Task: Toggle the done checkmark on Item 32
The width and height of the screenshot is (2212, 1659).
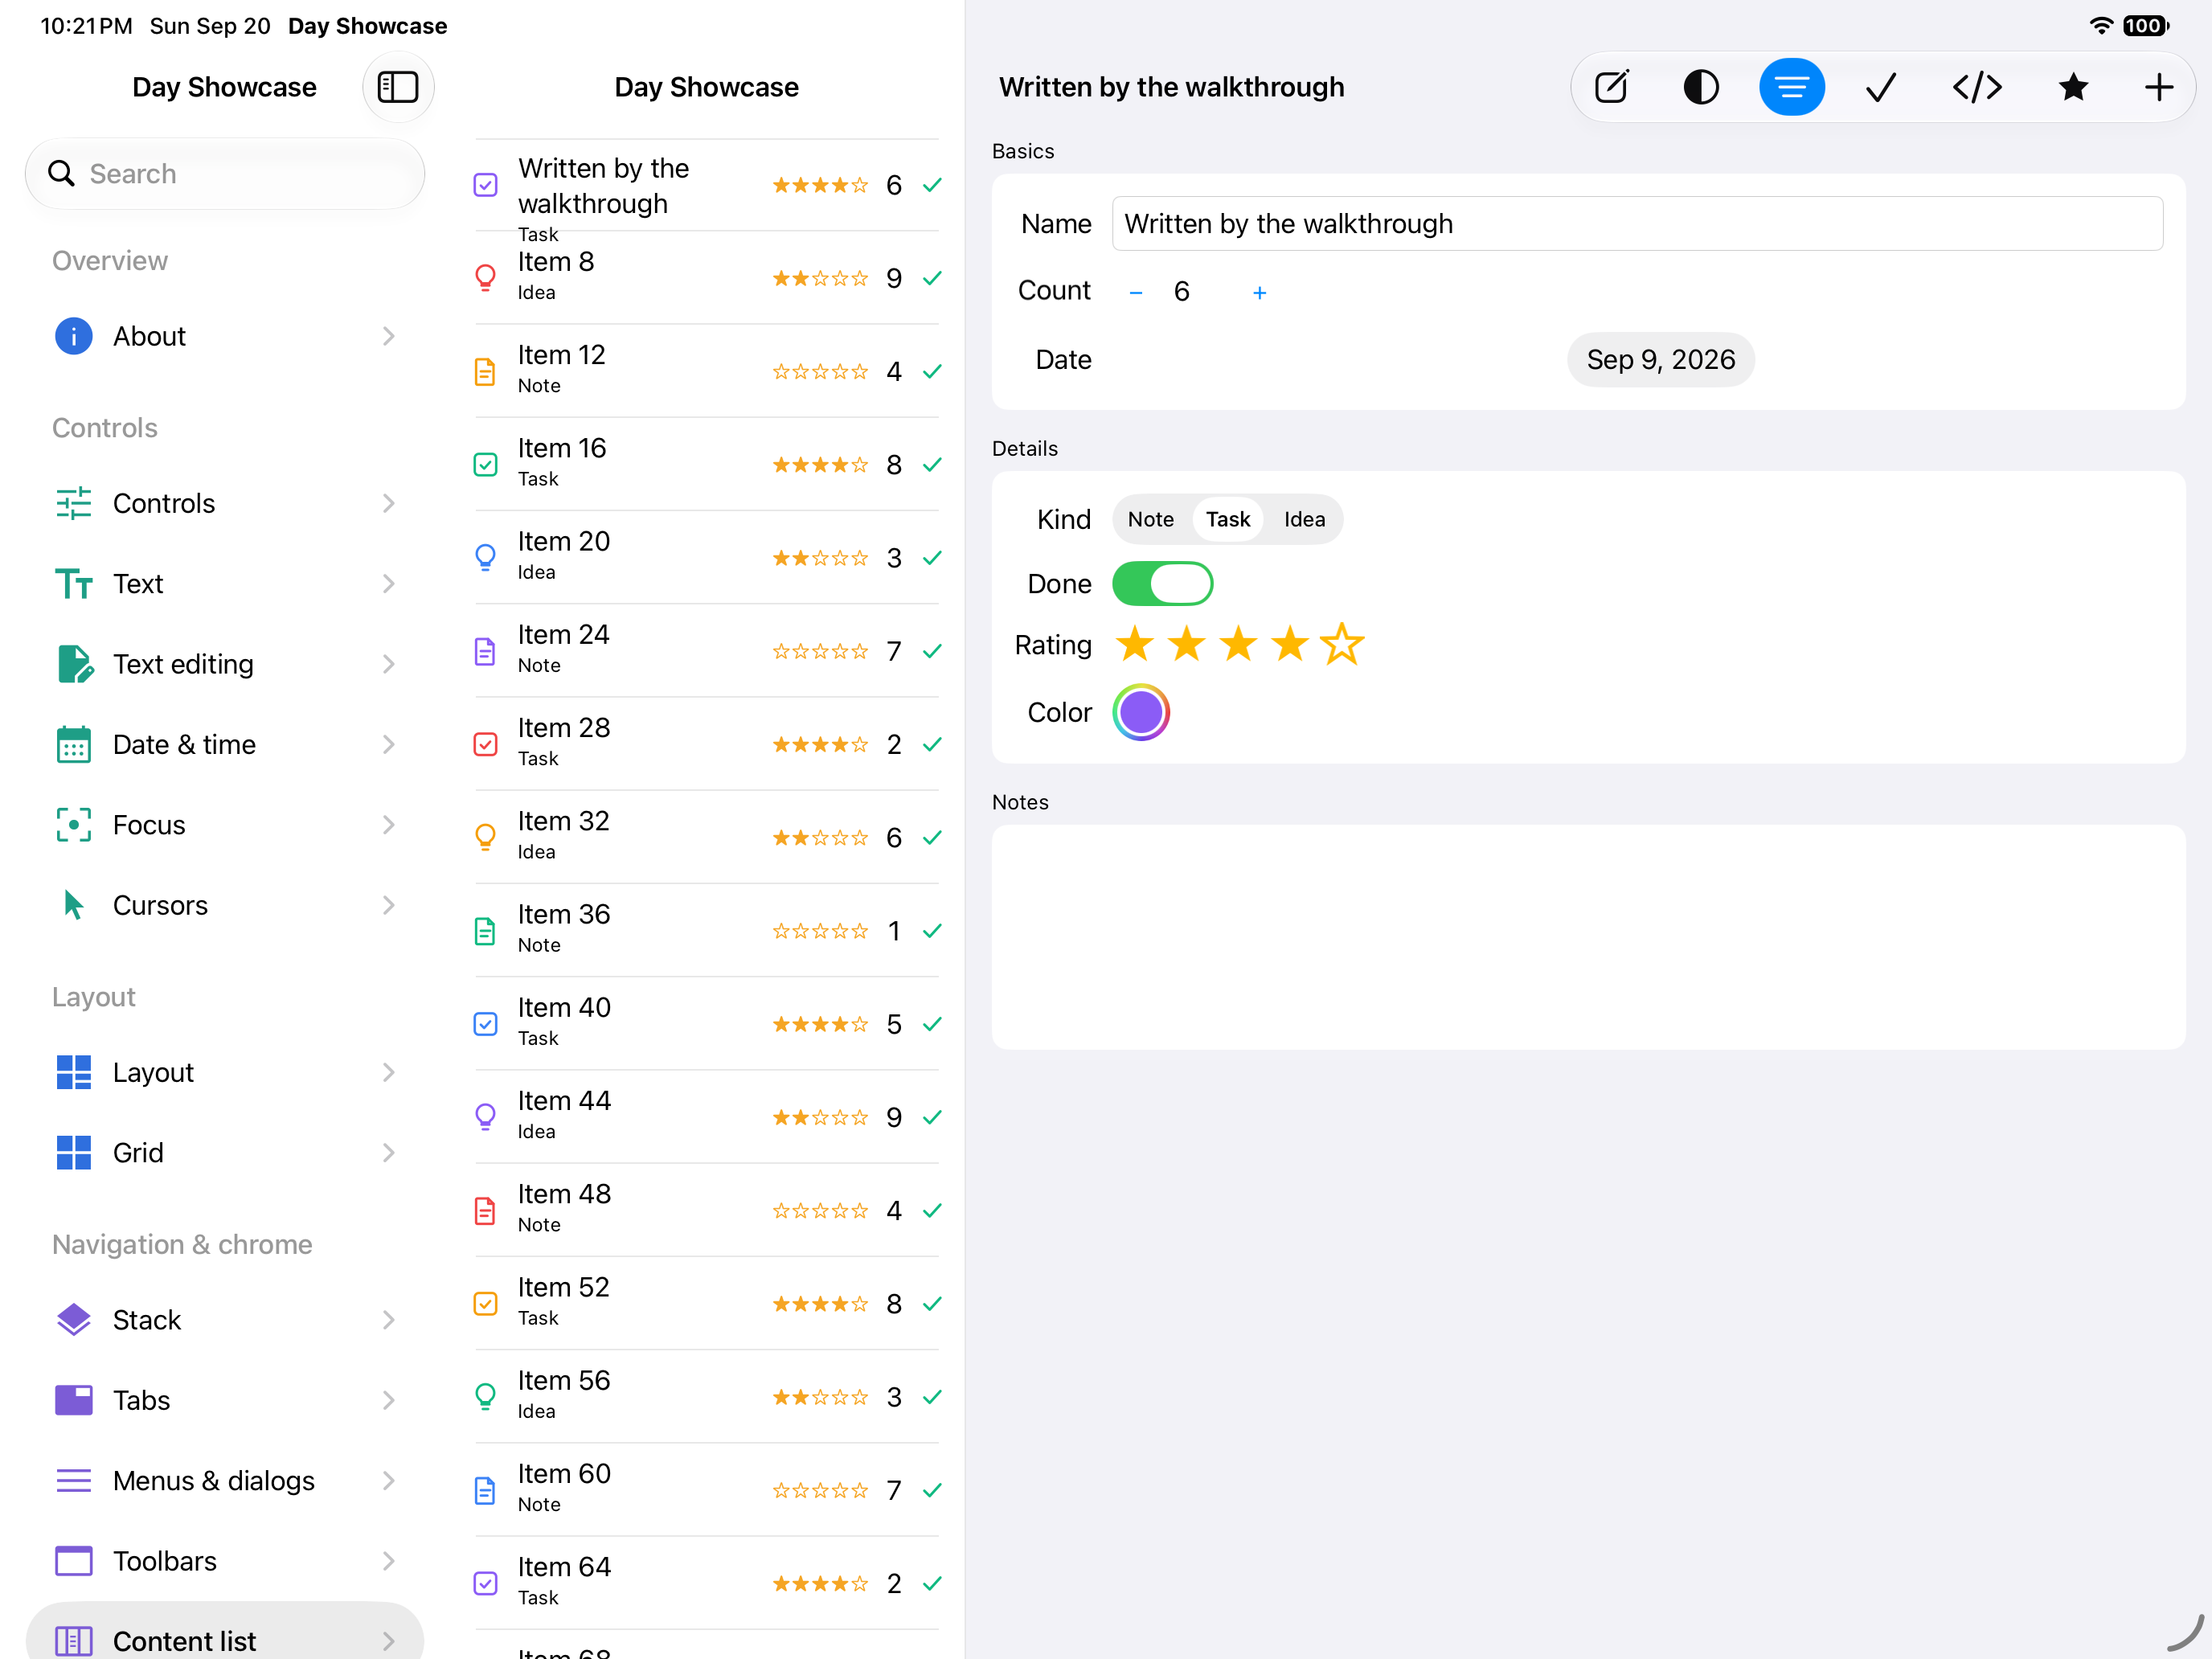Action: 932,837
